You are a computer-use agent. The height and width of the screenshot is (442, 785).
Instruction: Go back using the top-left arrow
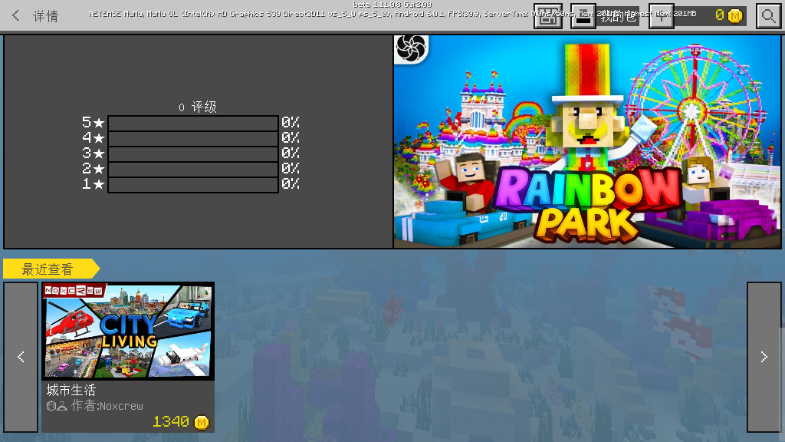(16, 16)
